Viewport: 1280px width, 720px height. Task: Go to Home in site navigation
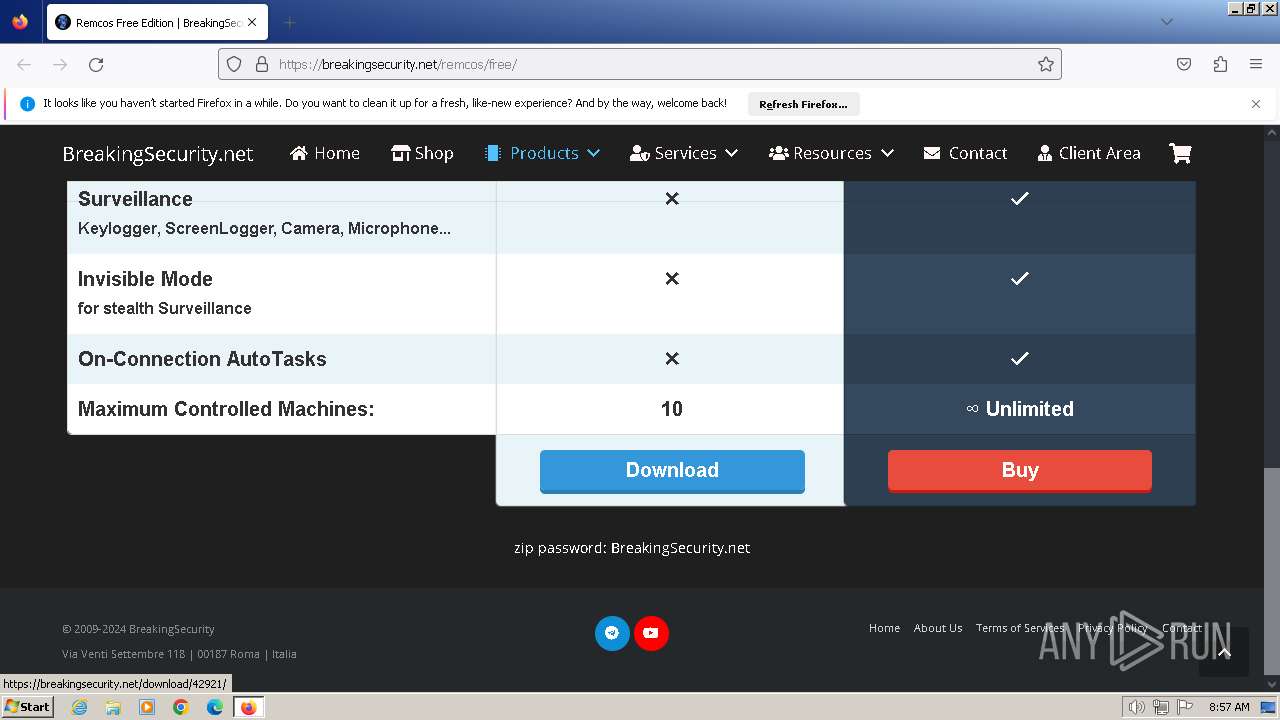pos(325,153)
